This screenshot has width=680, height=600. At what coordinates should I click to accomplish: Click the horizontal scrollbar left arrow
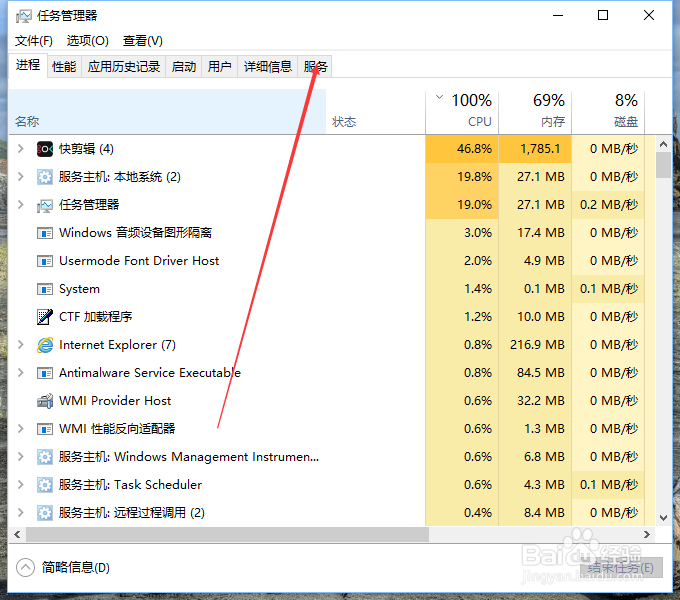17,535
